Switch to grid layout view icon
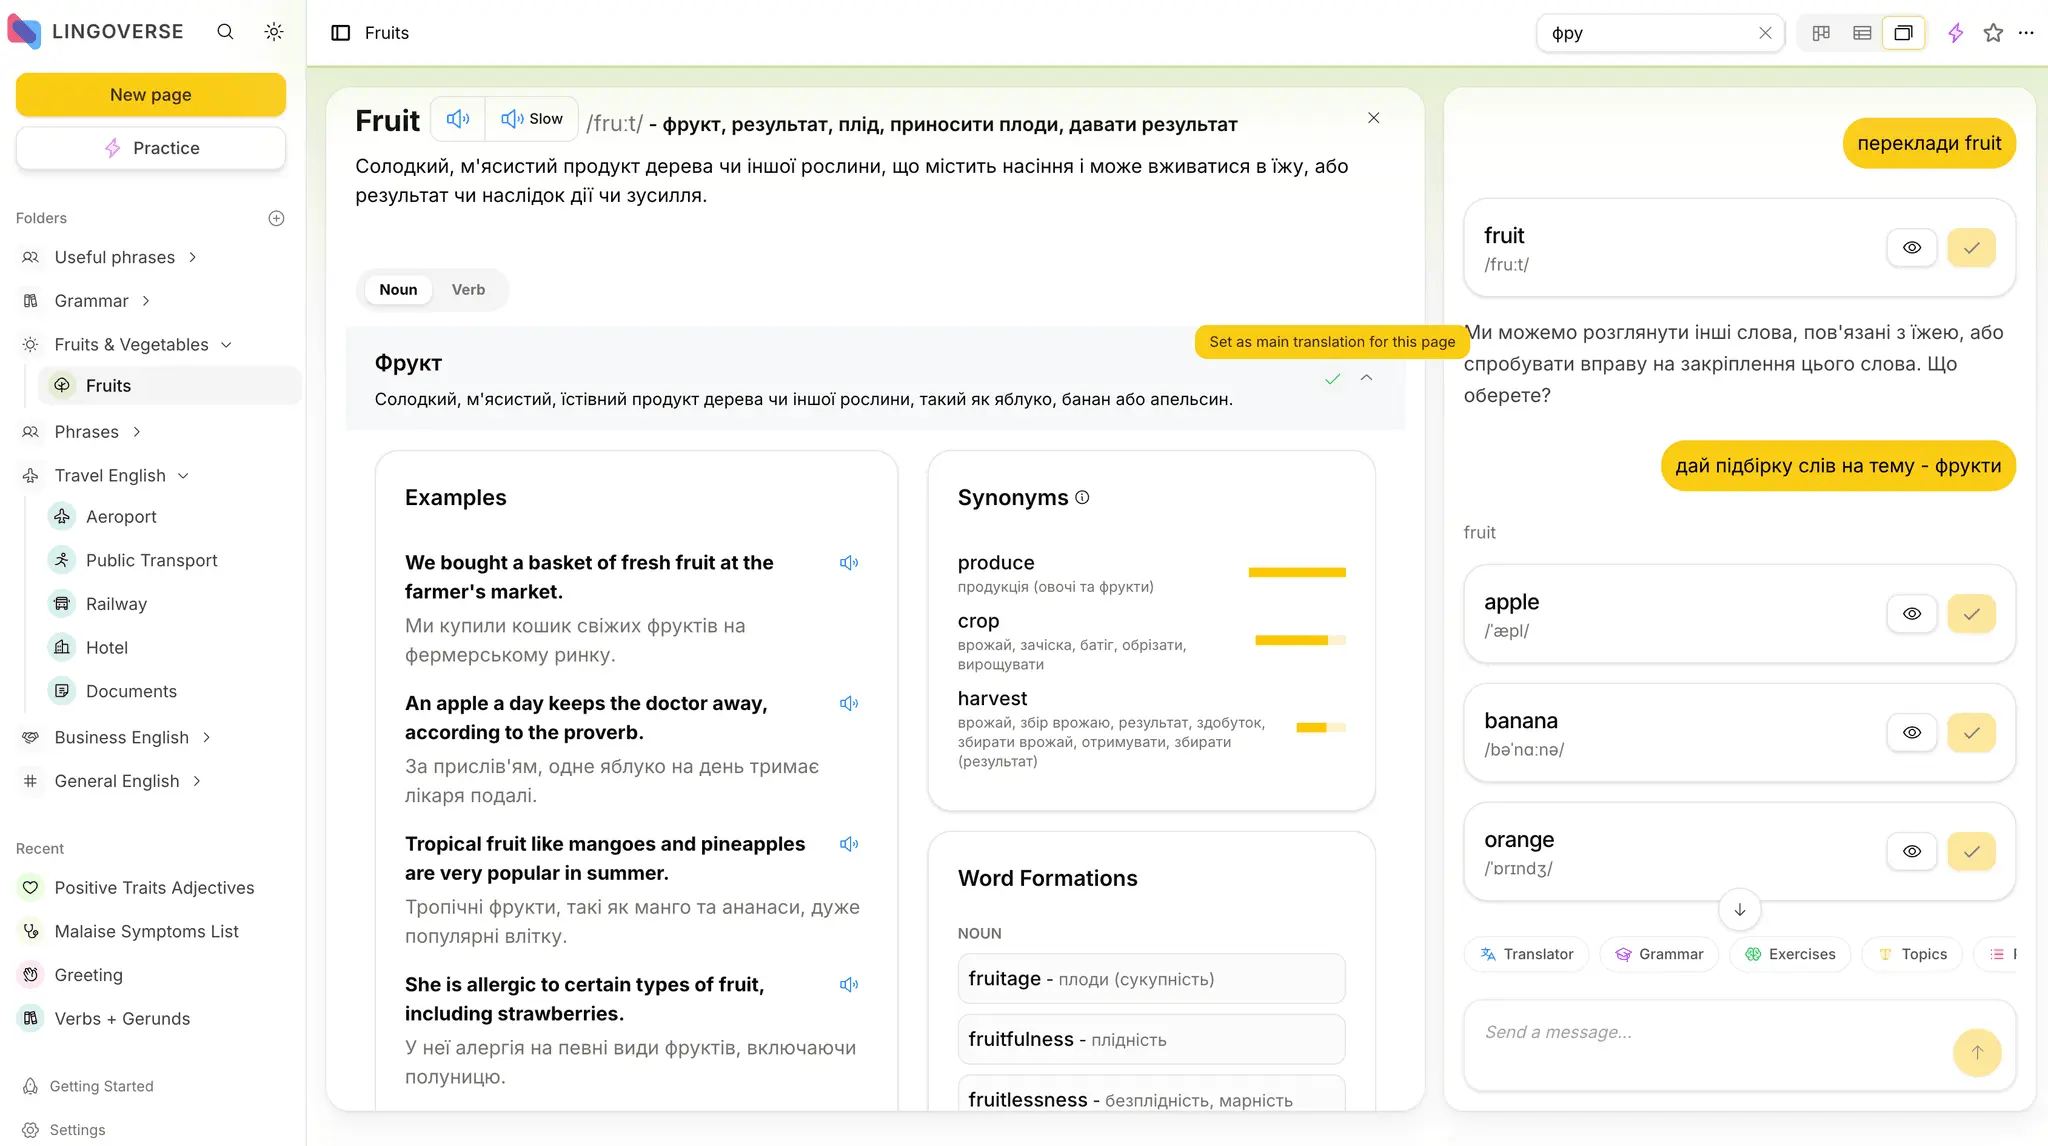Screen dimensions: 2048x1146 (1821, 33)
